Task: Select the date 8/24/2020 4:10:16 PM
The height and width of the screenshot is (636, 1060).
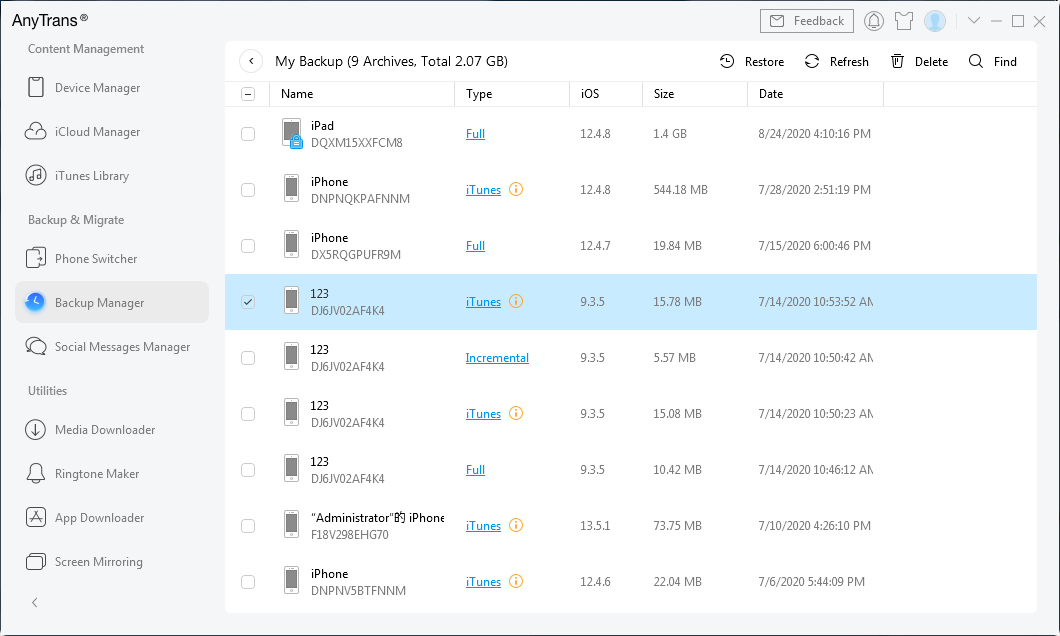Action: [x=815, y=134]
